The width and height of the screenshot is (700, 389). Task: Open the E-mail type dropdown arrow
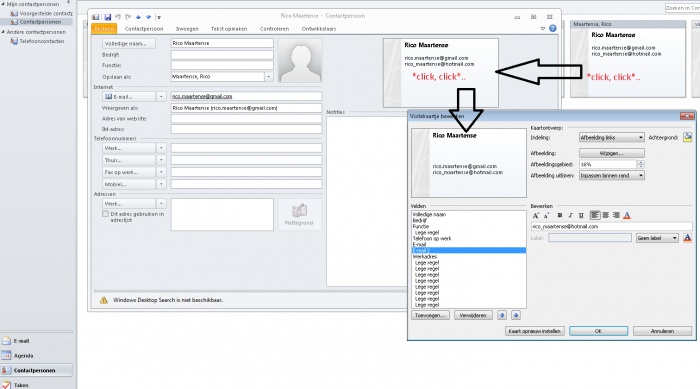coord(161,96)
